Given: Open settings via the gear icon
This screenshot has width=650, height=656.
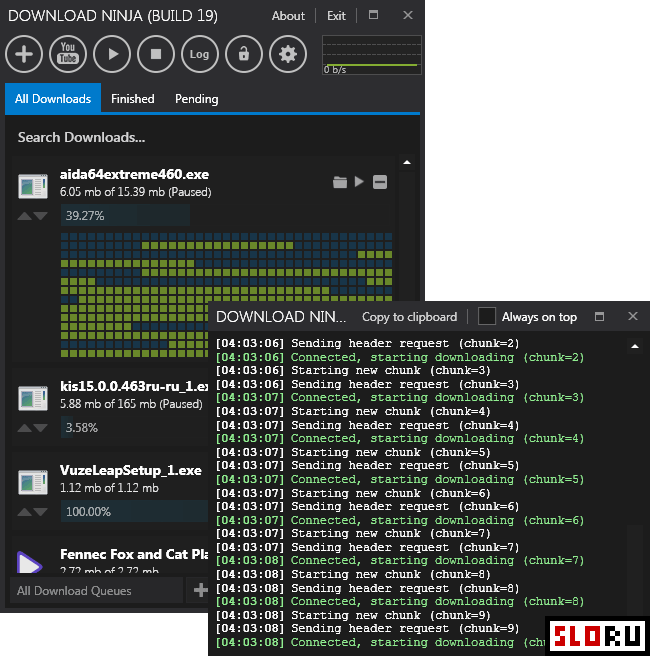Looking at the screenshot, I should coord(288,54).
